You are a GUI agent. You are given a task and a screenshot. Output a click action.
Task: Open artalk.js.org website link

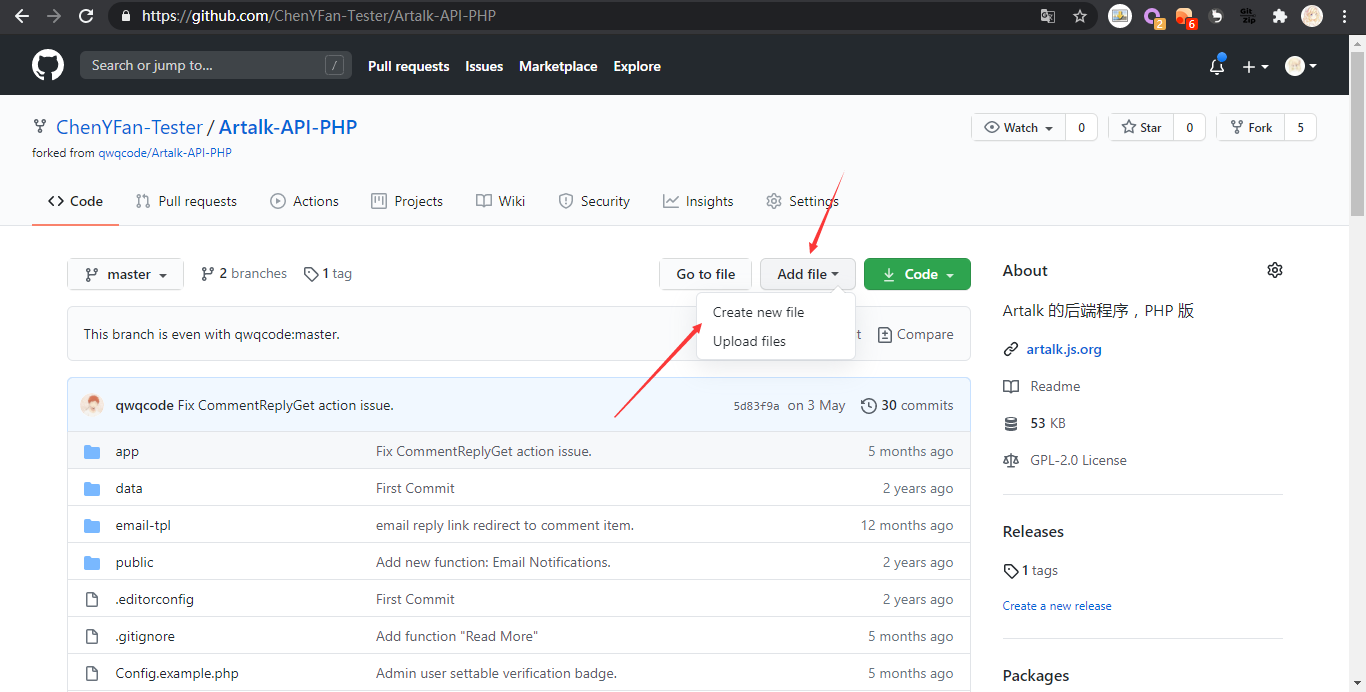coord(1064,349)
